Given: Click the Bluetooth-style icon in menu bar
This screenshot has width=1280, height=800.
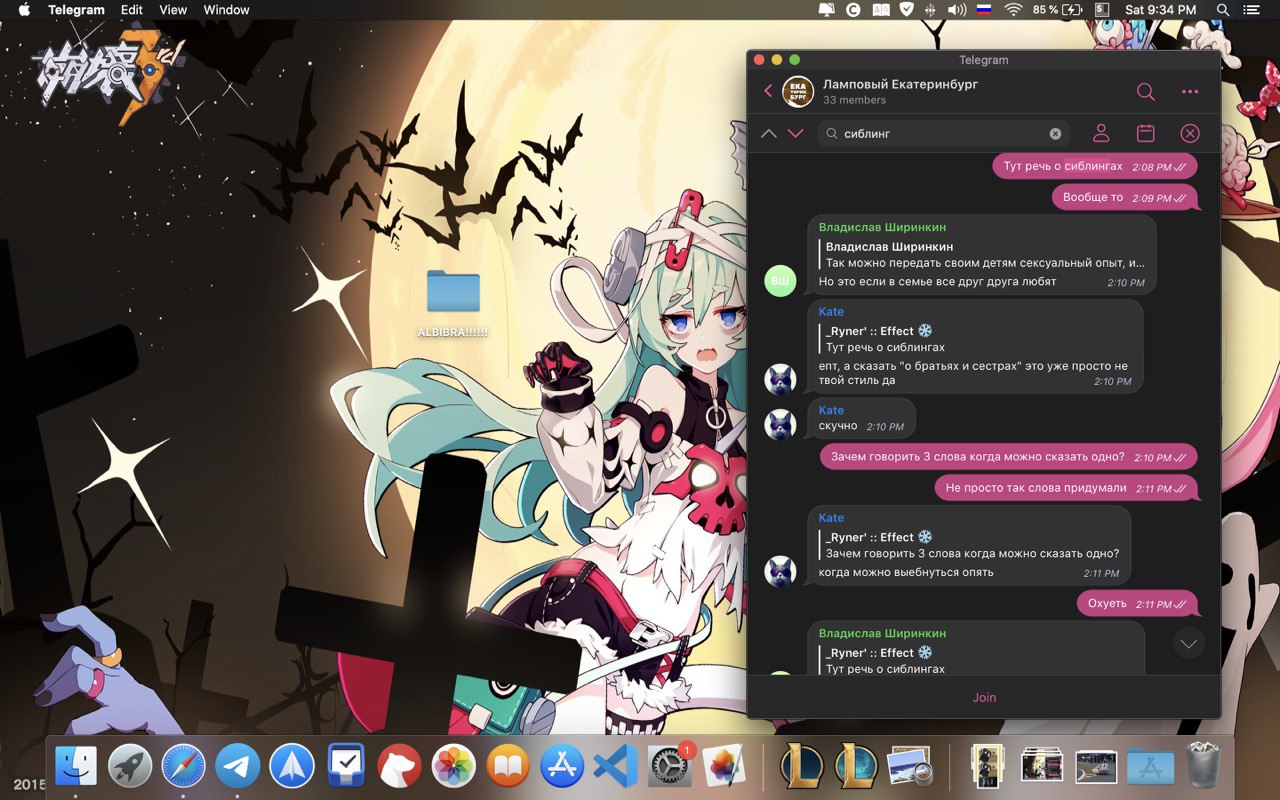Looking at the screenshot, I should point(931,10).
